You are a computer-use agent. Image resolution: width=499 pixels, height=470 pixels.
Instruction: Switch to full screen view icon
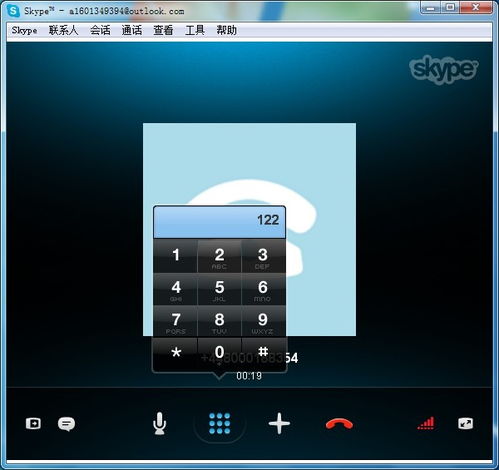465,424
